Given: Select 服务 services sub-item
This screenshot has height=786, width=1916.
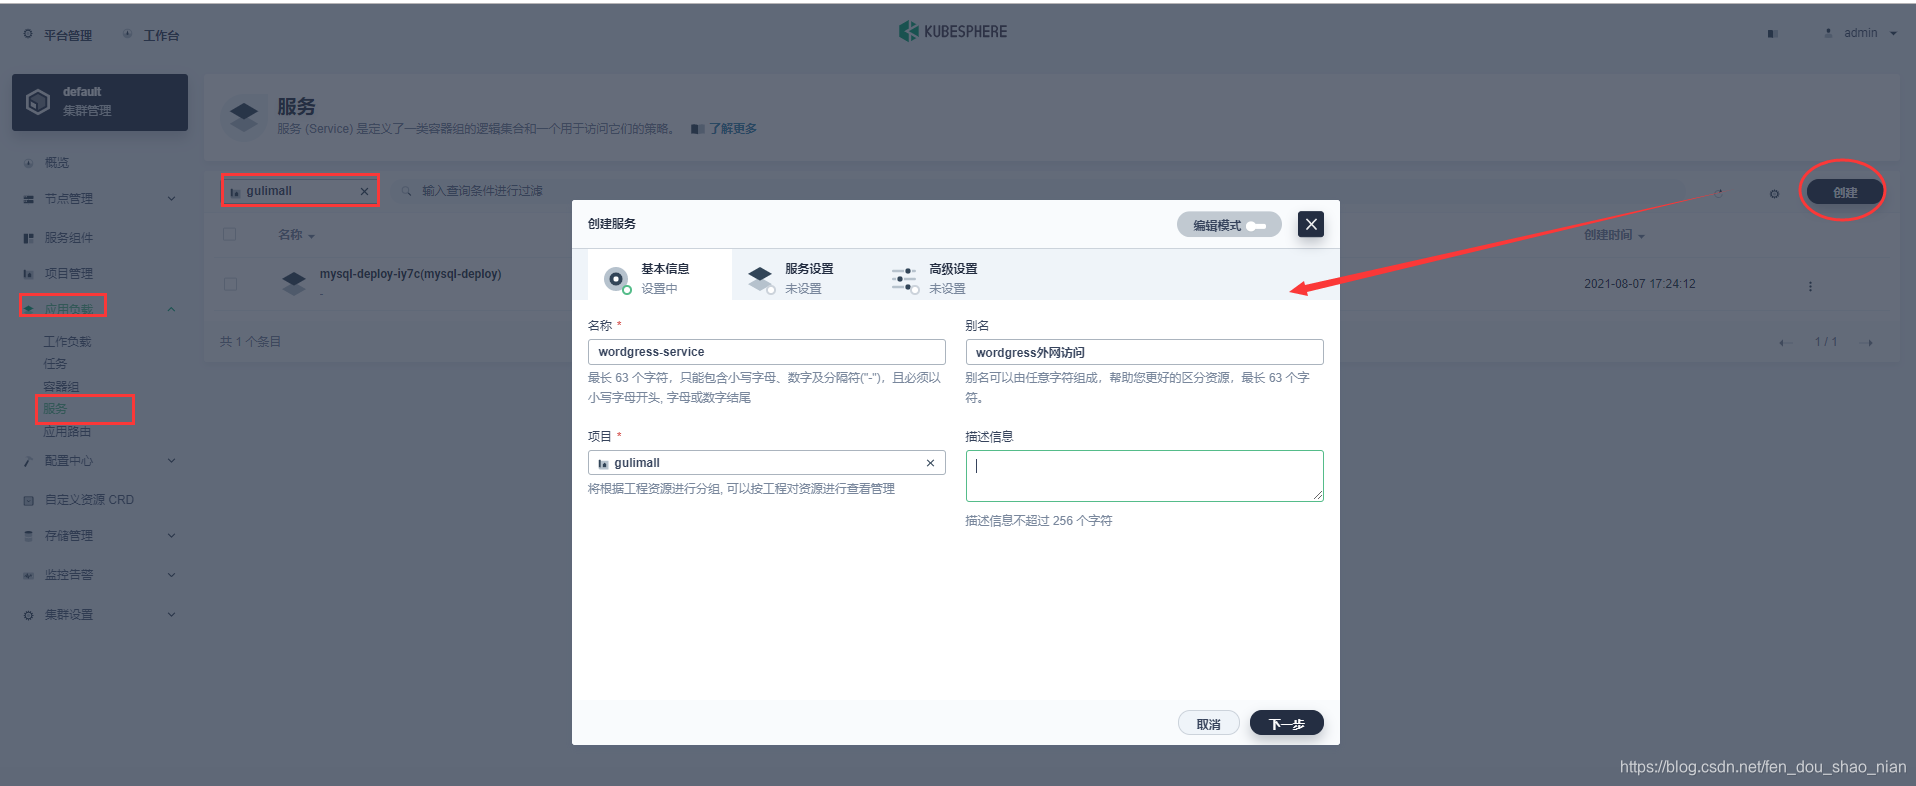Looking at the screenshot, I should point(55,409).
